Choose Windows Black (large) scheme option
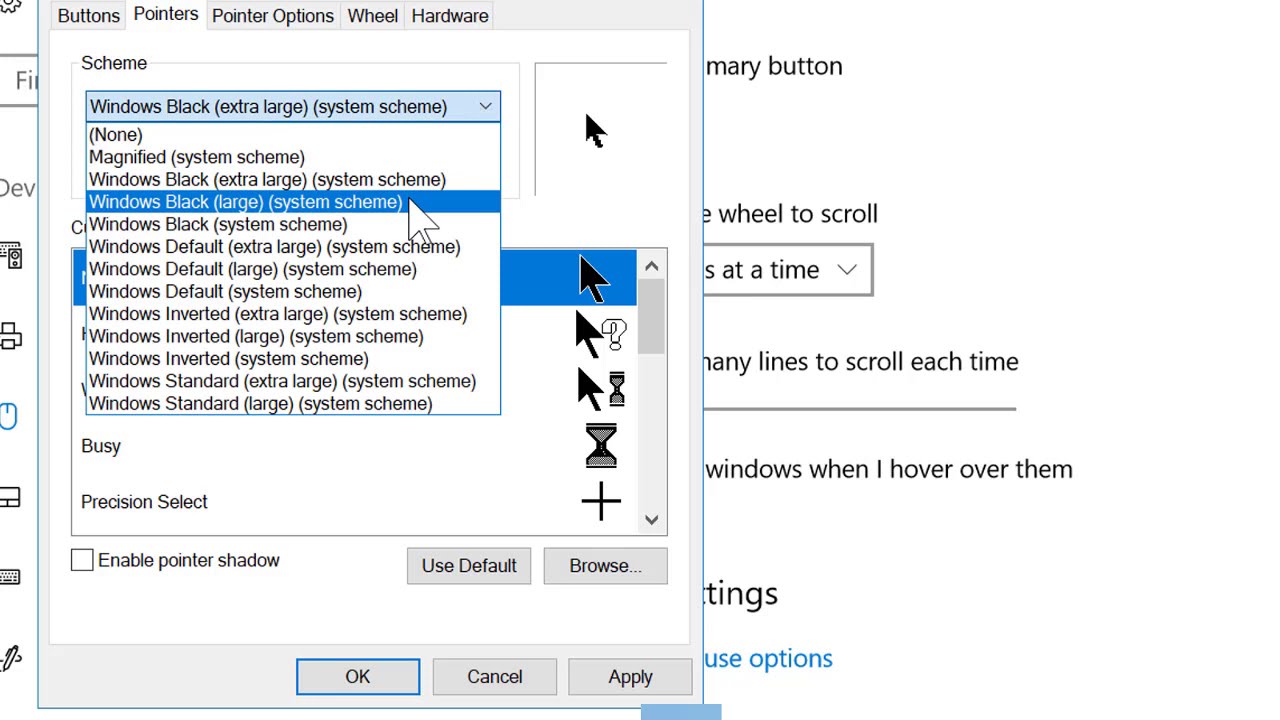The height and width of the screenshot is (720, 1280). [293, 202]
